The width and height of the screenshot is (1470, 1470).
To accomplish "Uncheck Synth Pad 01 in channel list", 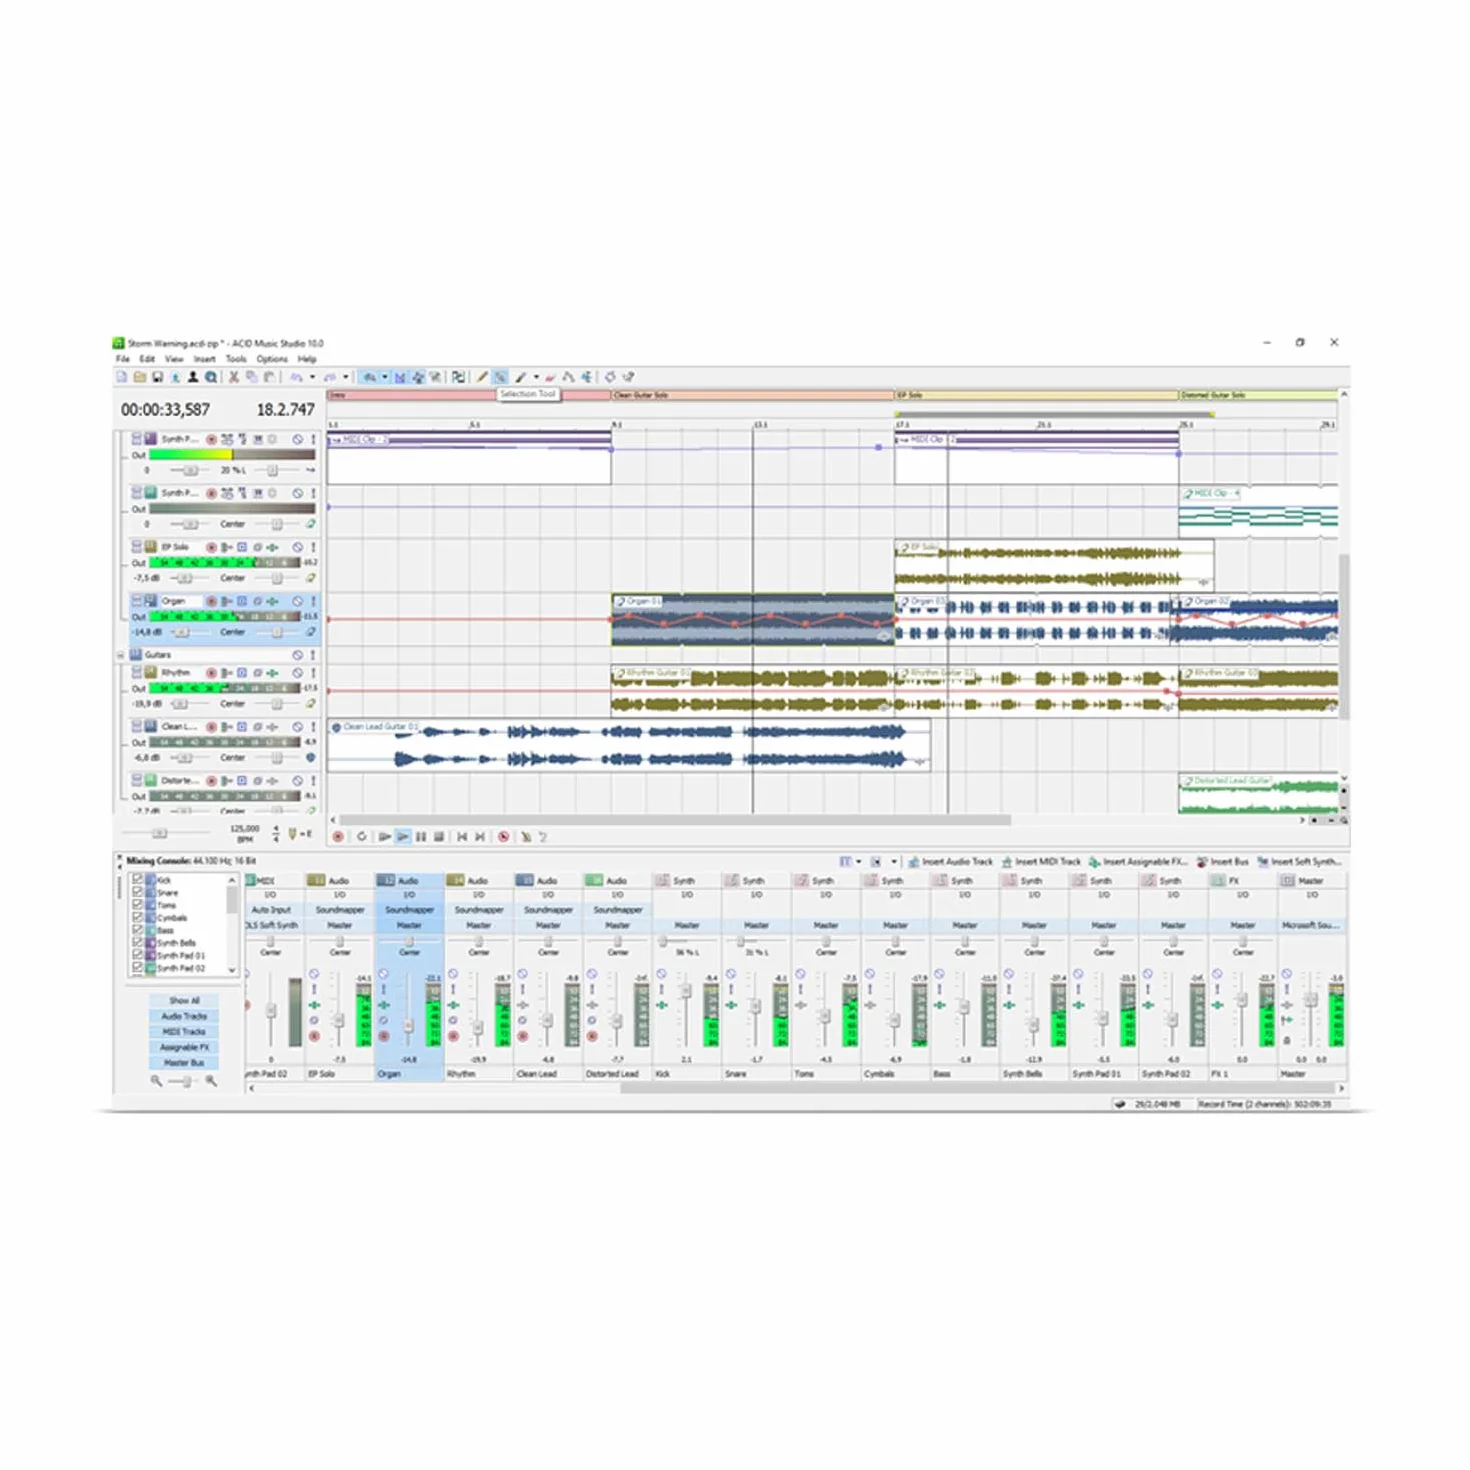I will (x=138, y=955).
